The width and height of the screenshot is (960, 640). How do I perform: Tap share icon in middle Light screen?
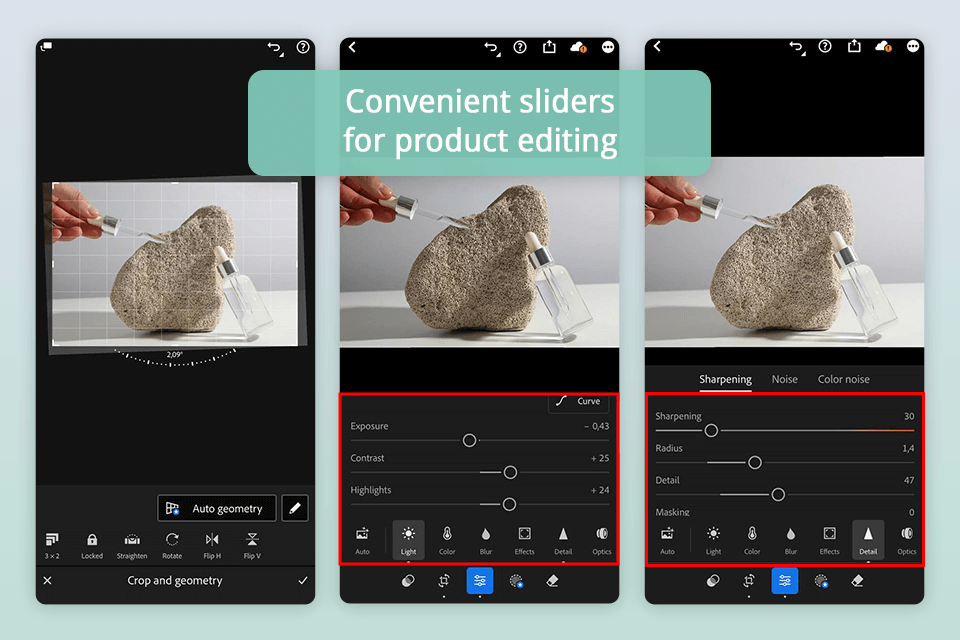coord(549,47)
